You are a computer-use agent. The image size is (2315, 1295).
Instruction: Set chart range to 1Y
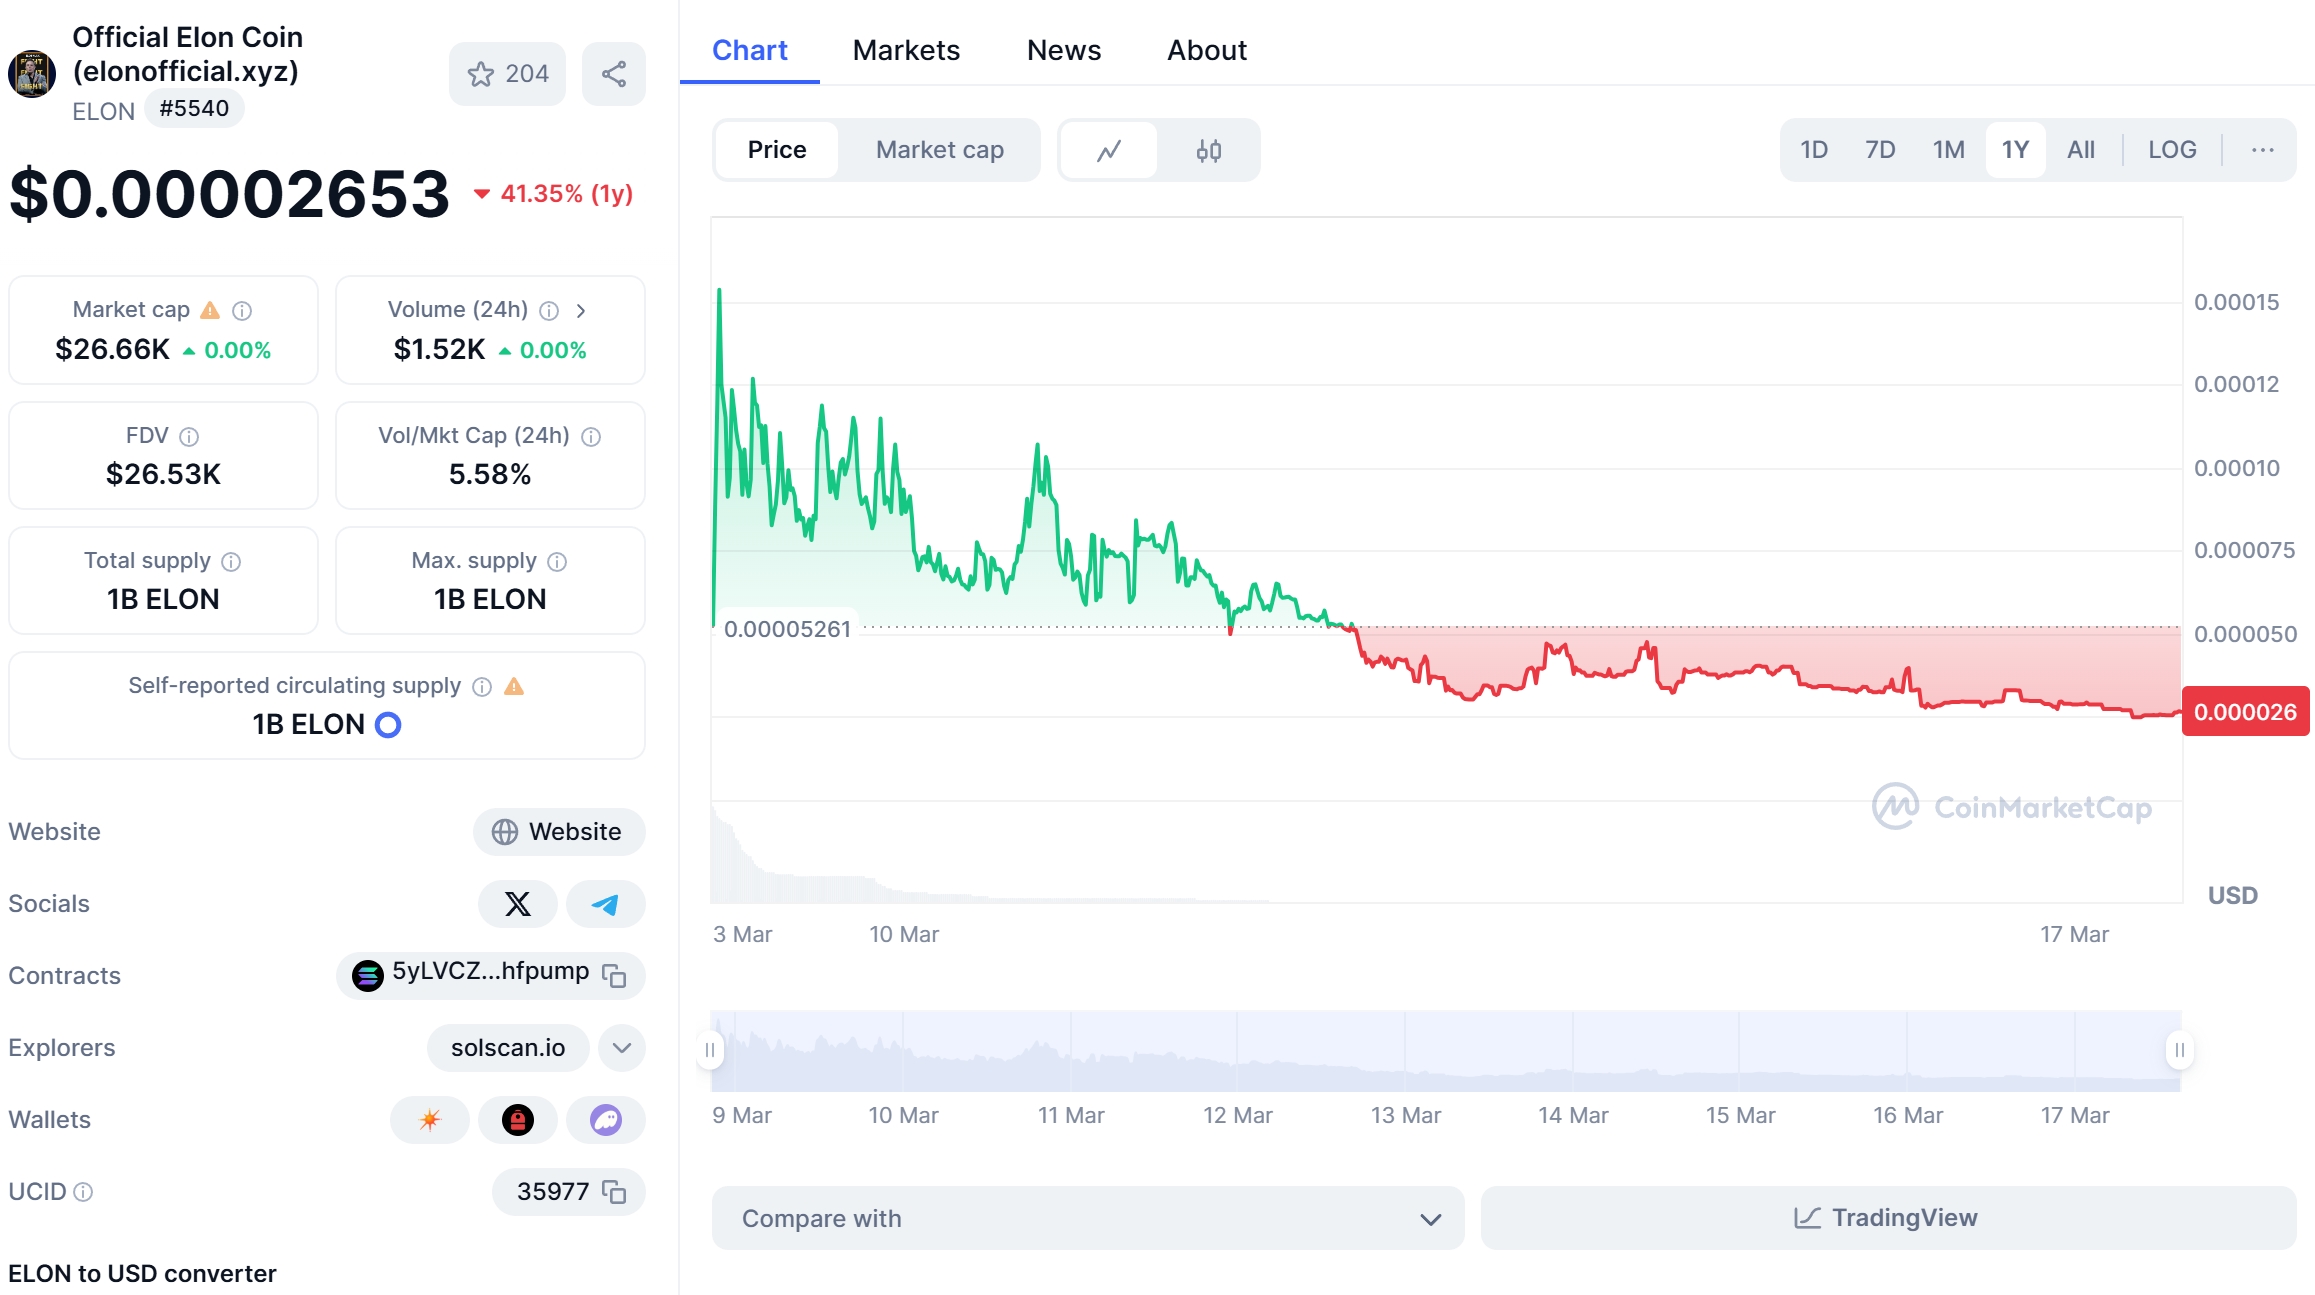pyautogui.click(x=2015, y=150)
